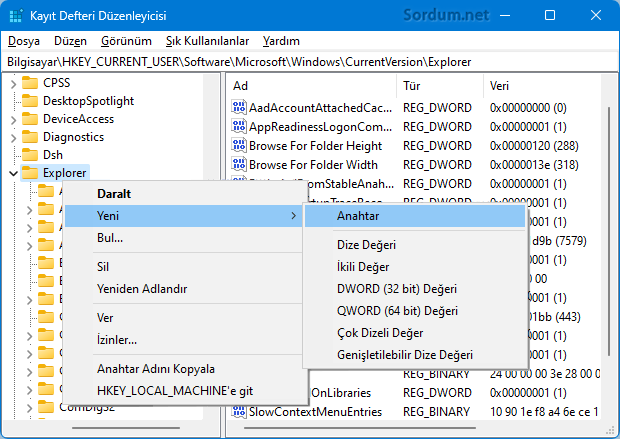Expand the DeviceAccess tree node
Viewport: 620px width, 439px height.
(13, 120)
